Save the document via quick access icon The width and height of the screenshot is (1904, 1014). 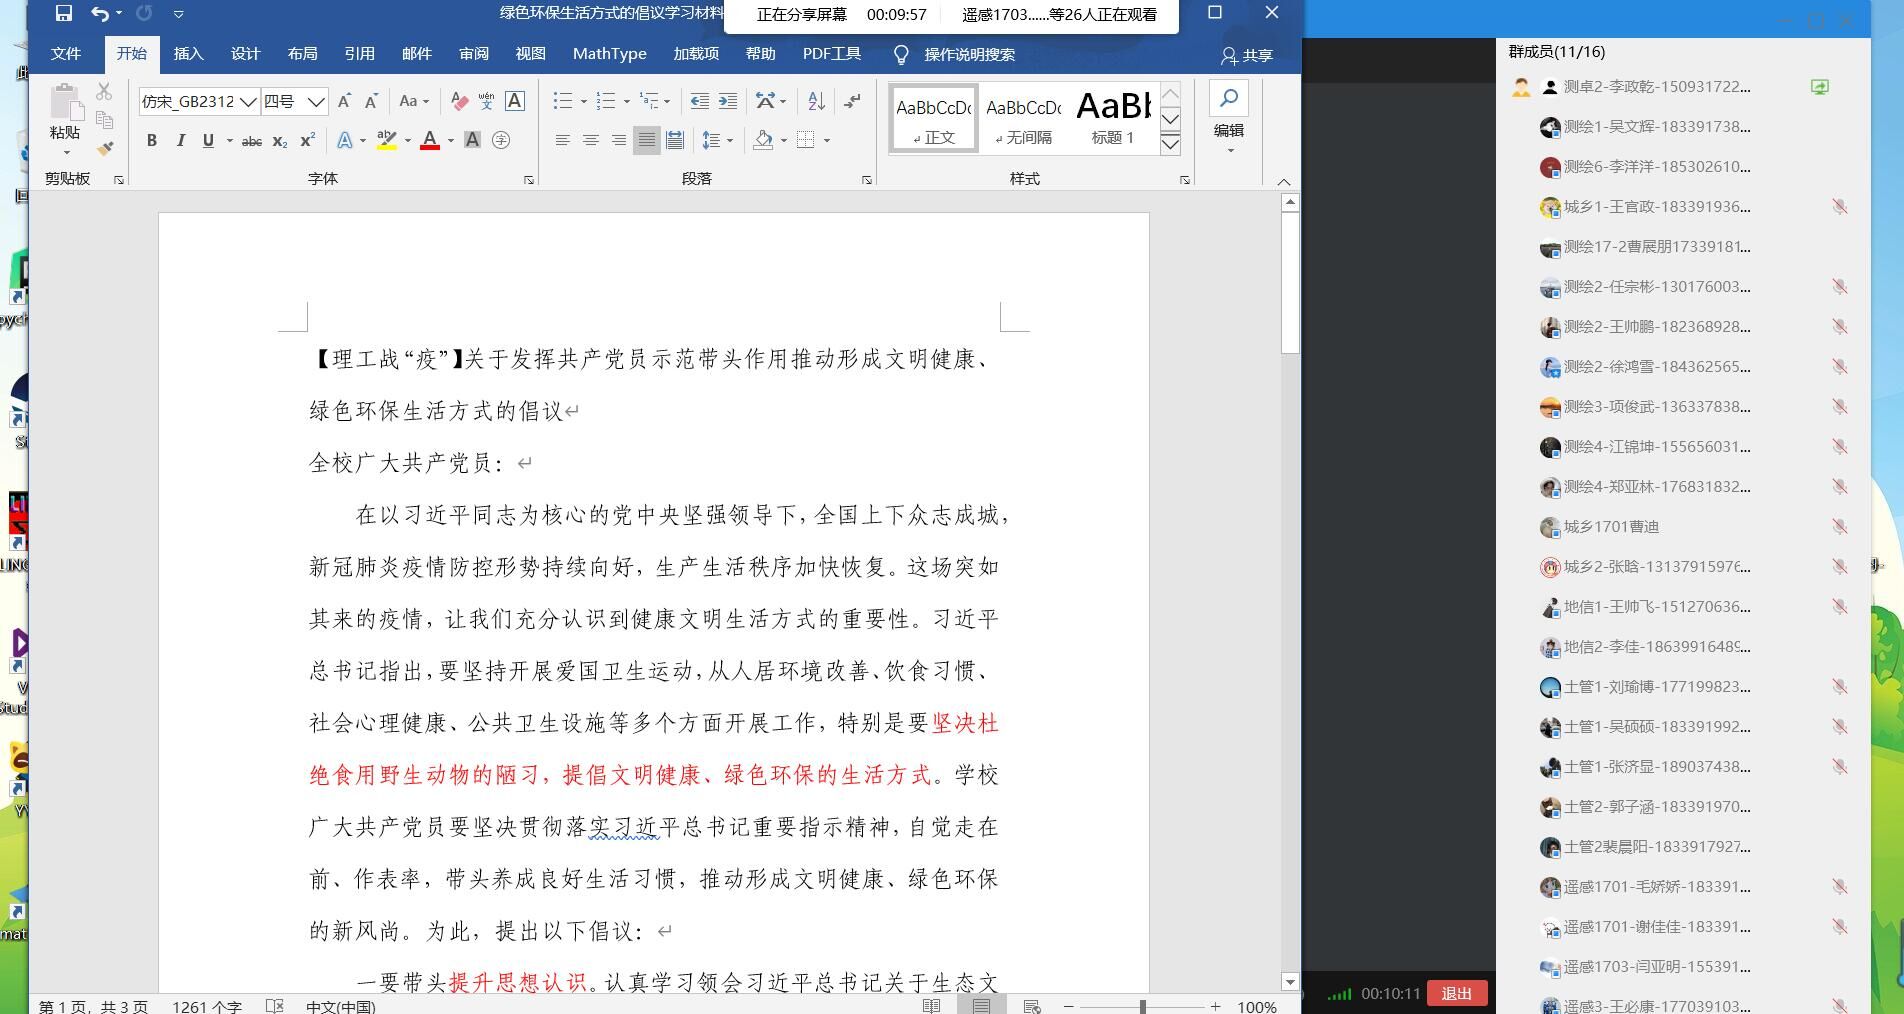64,13
